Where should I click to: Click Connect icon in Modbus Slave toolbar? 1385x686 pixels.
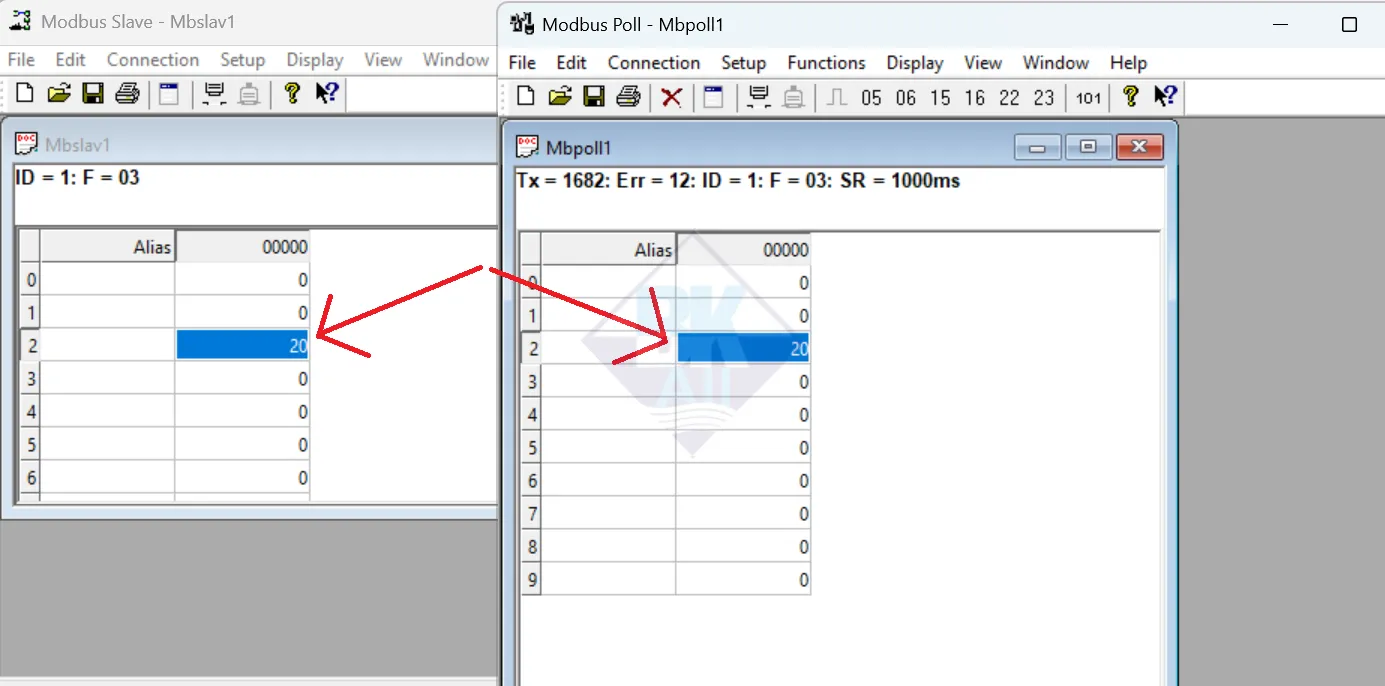tap(213, 93)
